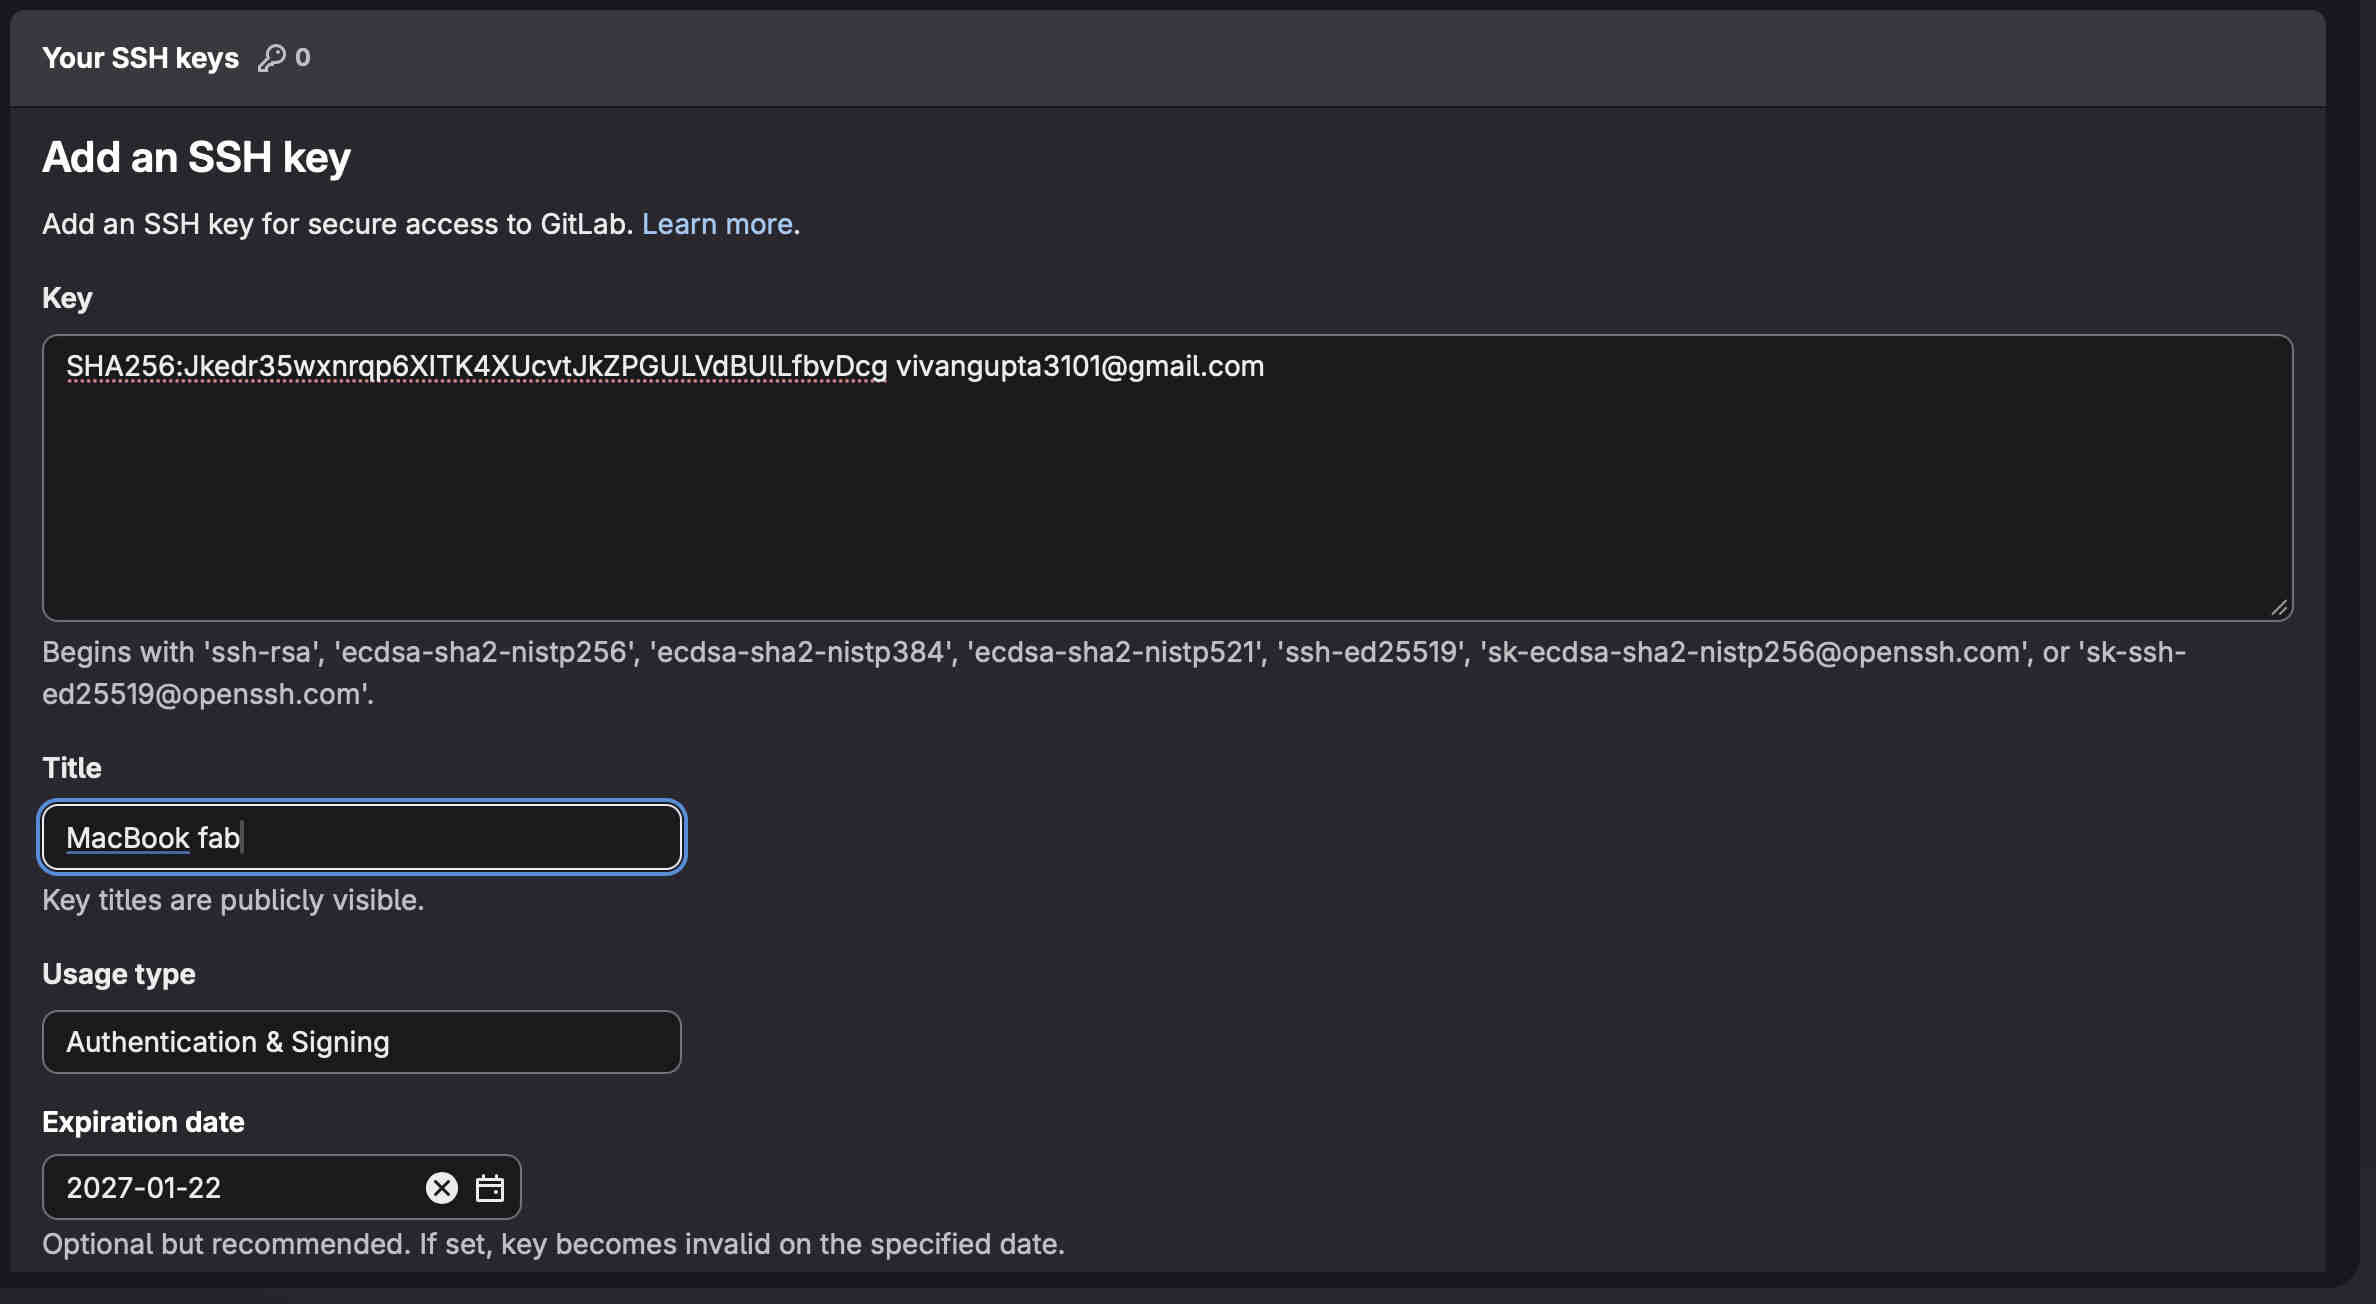Click the Your SSH keys header text
The width and height of the screenshot is (2376, 1304).
click(x=141, y=58)
